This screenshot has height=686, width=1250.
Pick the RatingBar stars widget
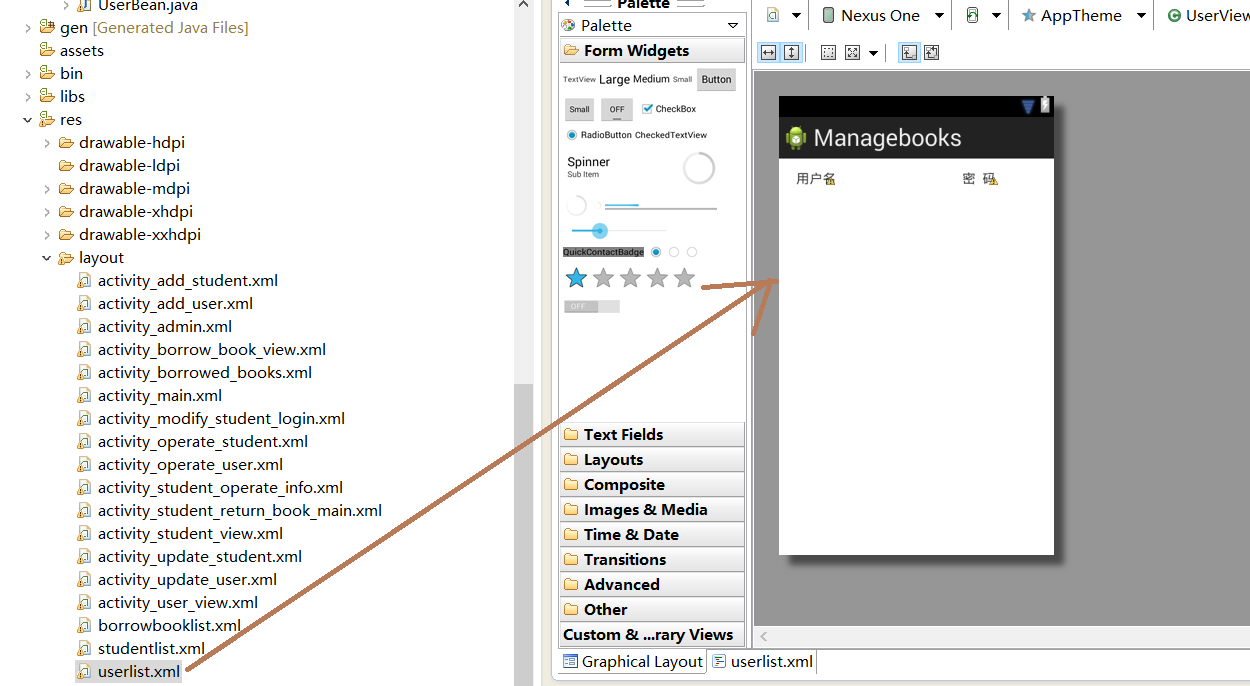click(630, 278)
